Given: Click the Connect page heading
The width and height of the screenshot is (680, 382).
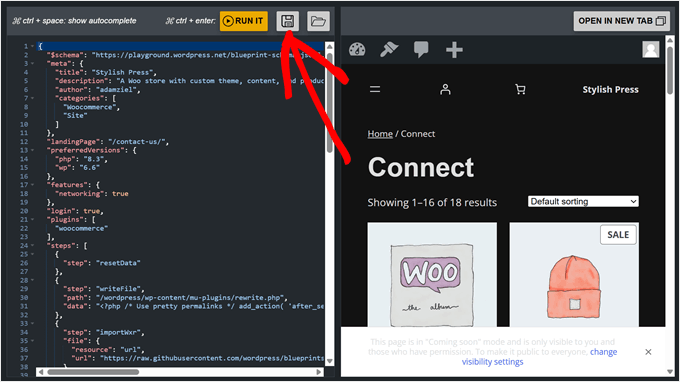Looking at the screenshot, I should tap(421, 167).
